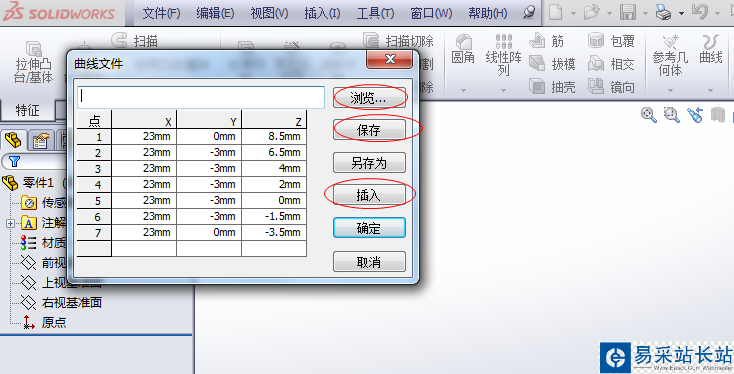Select row header for point 7

(94, 233)
